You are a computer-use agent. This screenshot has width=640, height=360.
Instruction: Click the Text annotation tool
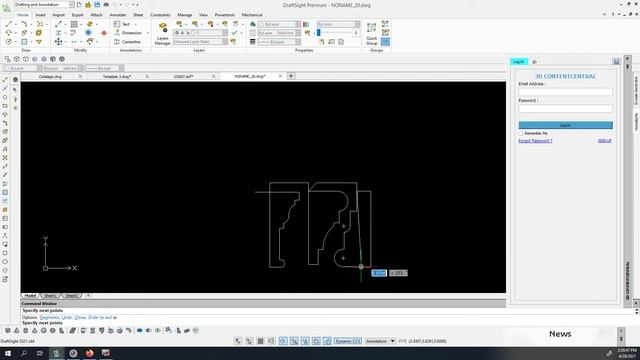pos(122,24)
